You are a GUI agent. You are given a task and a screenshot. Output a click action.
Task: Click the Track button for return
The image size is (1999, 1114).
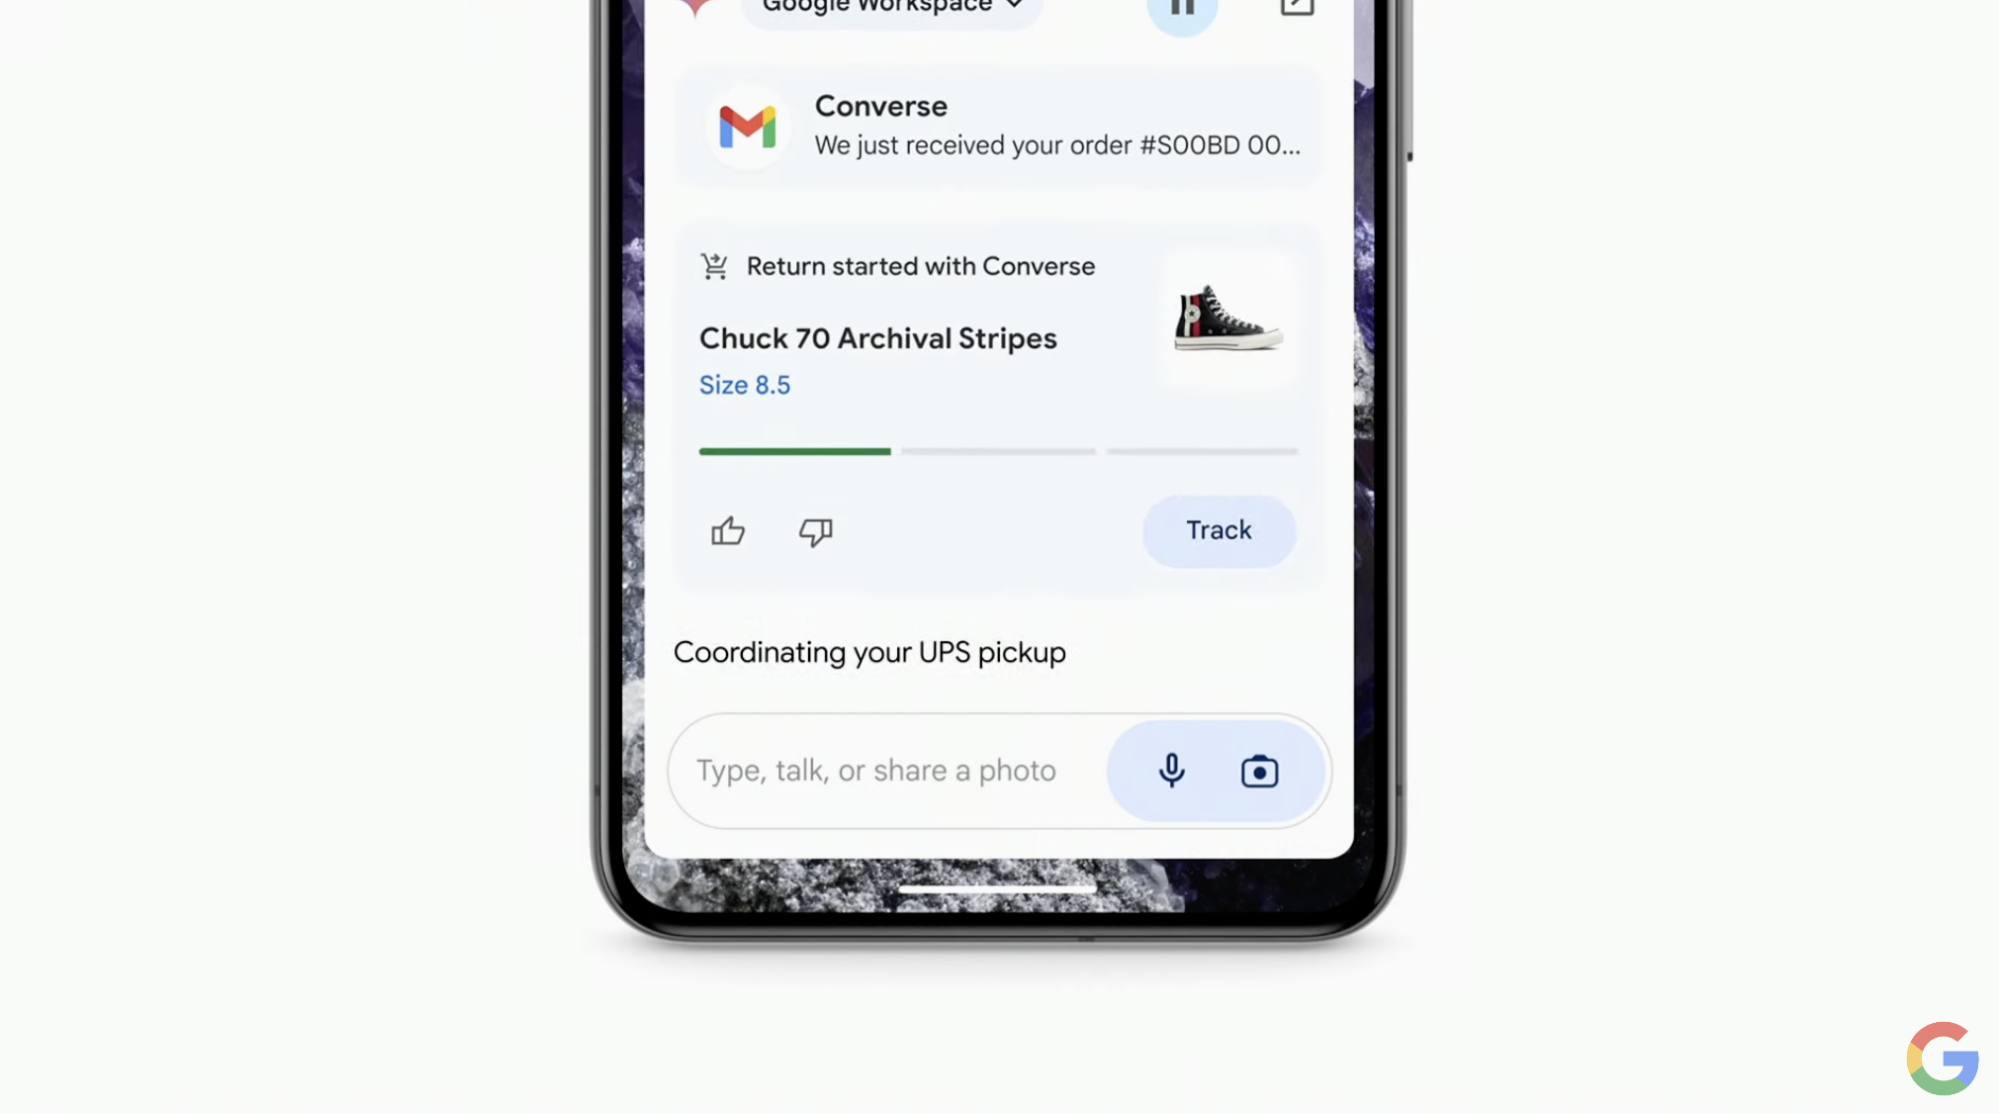tap(1216, 531)
